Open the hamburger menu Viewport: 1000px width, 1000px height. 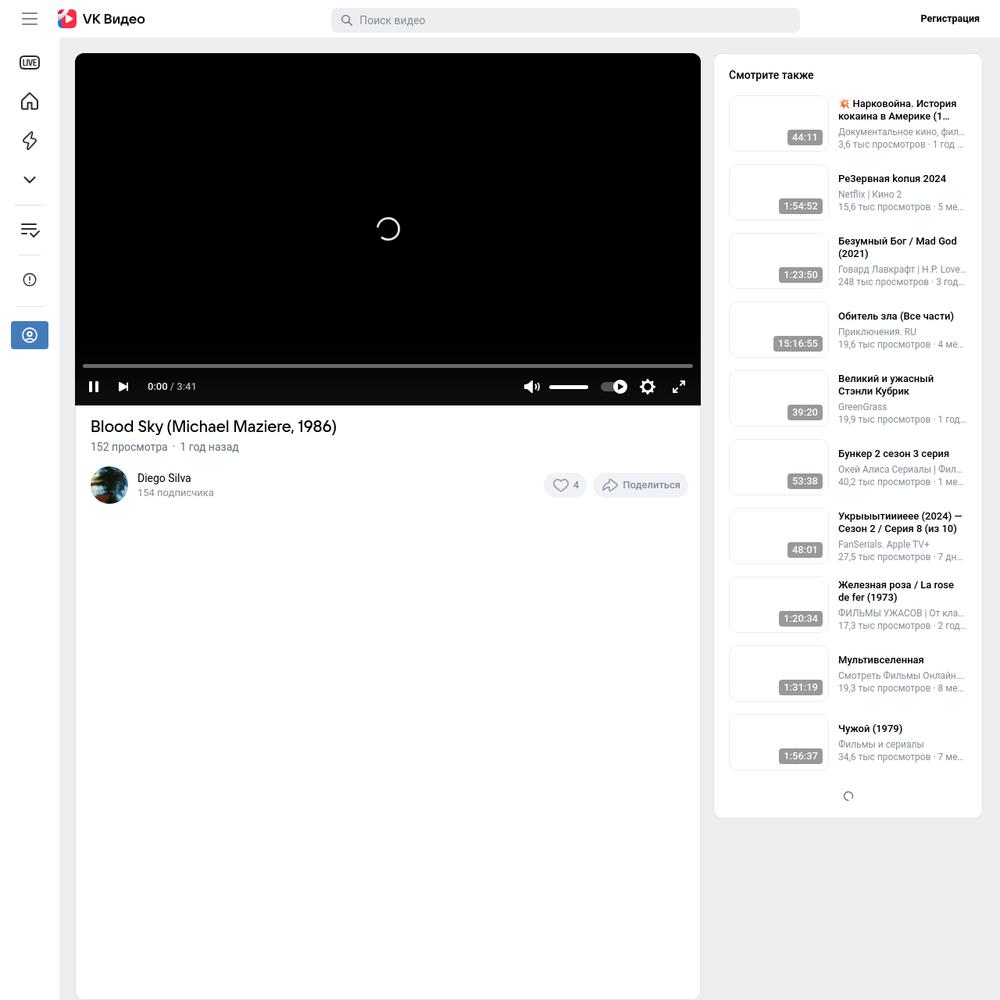coord(29,19)
